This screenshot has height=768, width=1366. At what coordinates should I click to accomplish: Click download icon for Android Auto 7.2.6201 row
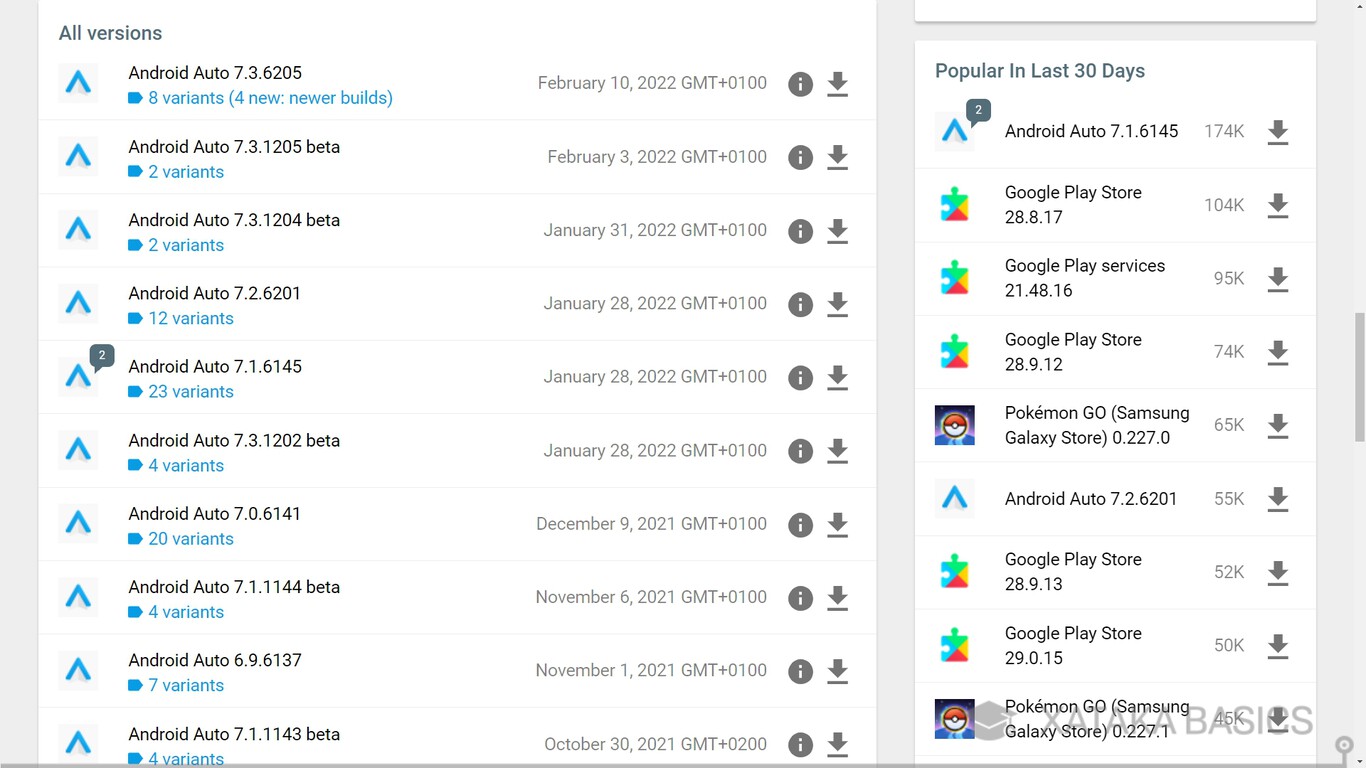click(x=838, y=304)
